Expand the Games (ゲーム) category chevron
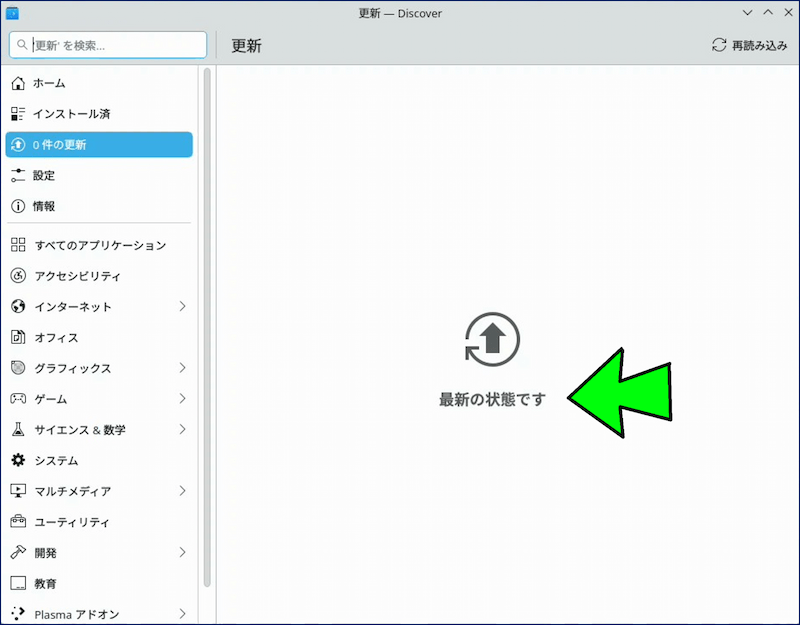 pyautogui.click(x=182, y=399)
